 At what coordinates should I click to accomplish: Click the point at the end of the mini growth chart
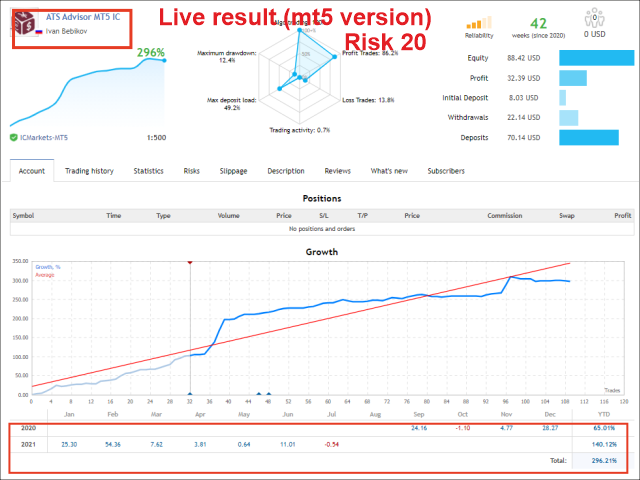(164, 60)
